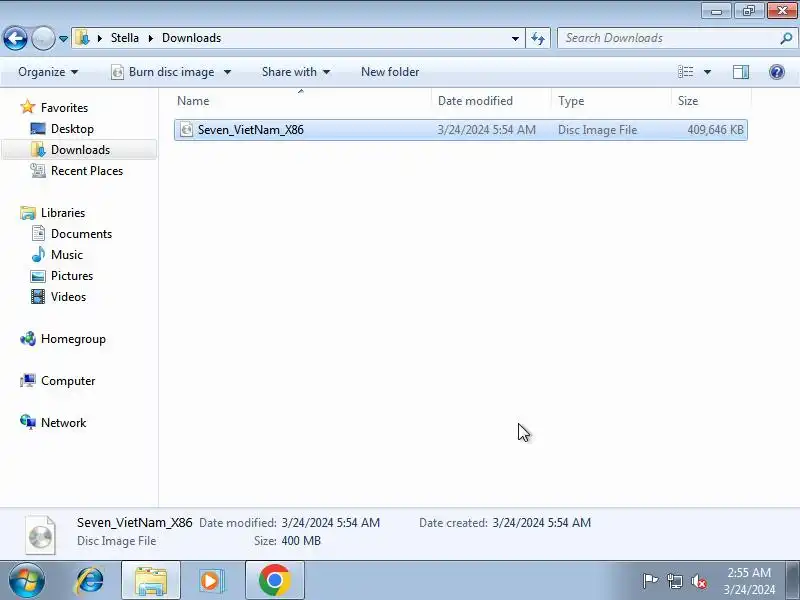800x600 pixels.
Task: Sort by the Date modified column header
Action: pos(492,101)
